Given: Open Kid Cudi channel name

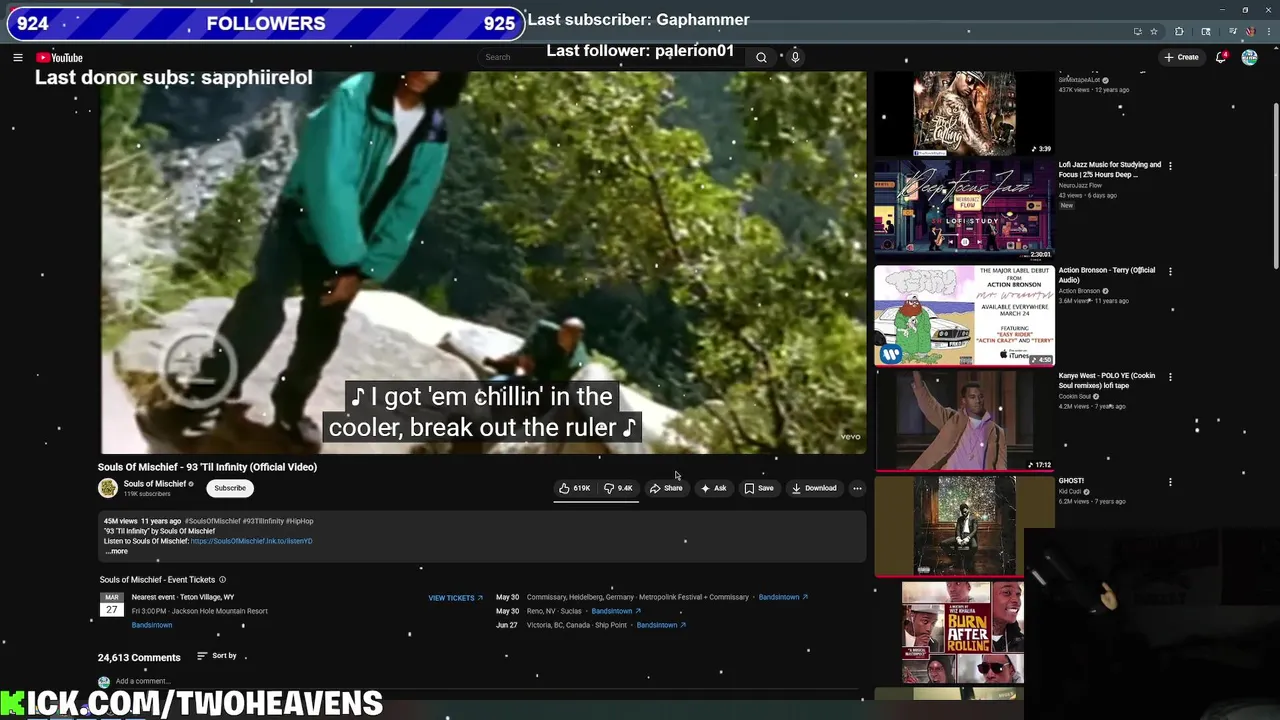Looking at the screenshot, I should (x=1071, y=491).
